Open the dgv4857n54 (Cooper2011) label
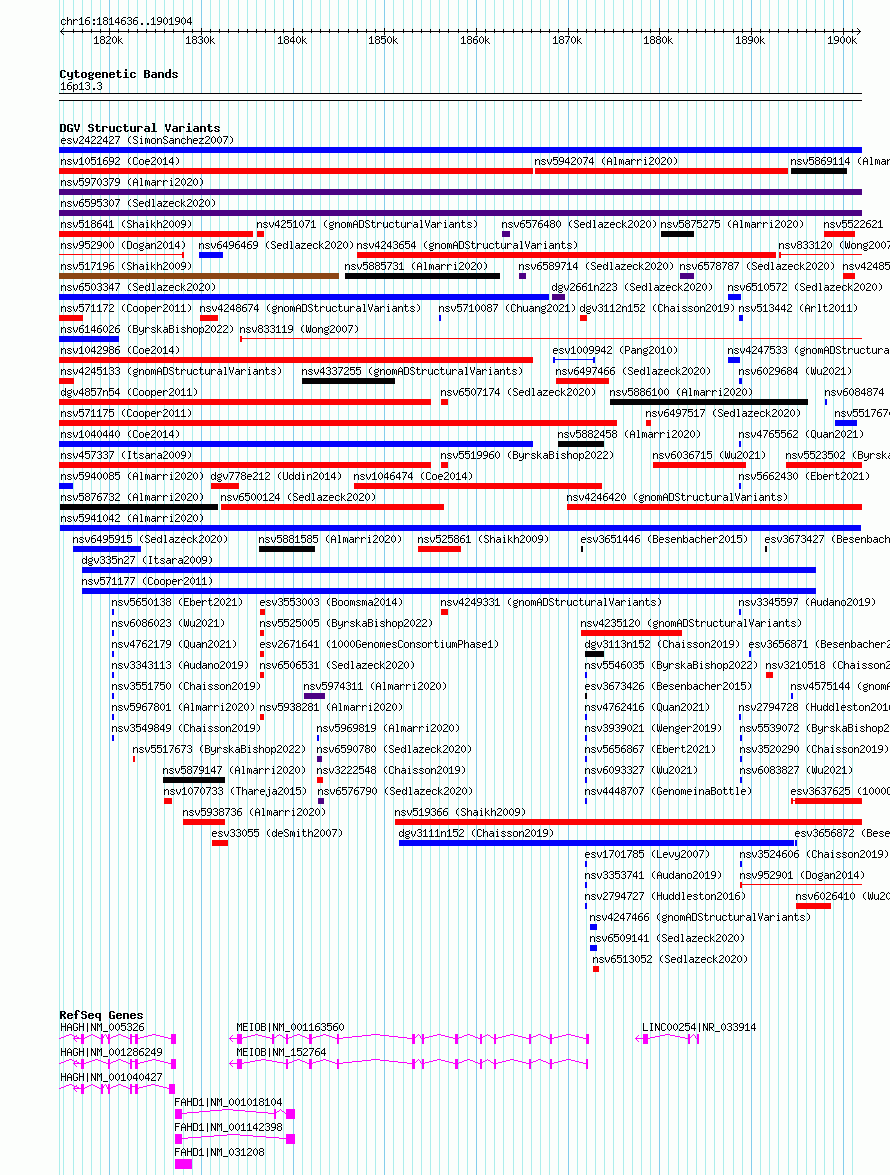The width and height of the screenshot is (890, 1175). (x=129, y=392)
